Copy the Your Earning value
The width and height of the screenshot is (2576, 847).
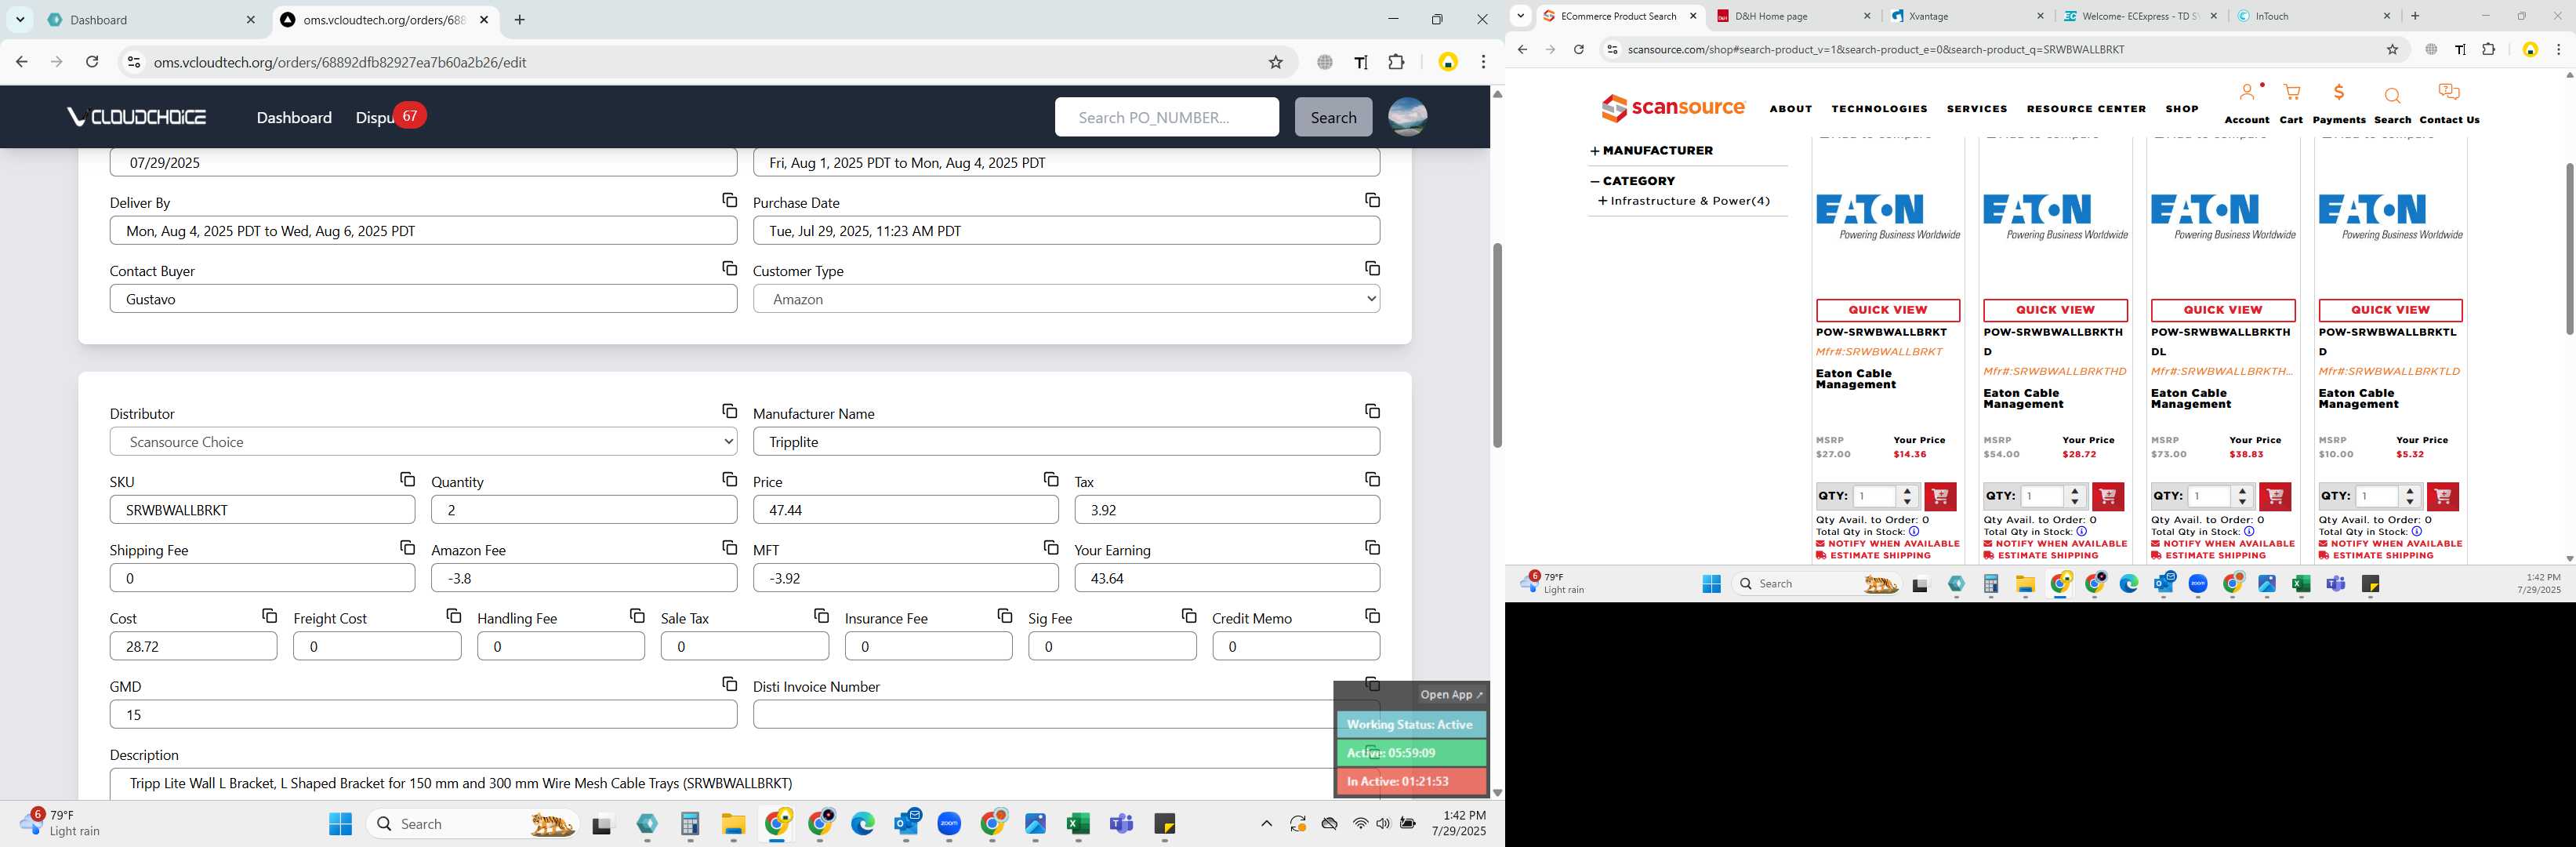(1372, 548)
